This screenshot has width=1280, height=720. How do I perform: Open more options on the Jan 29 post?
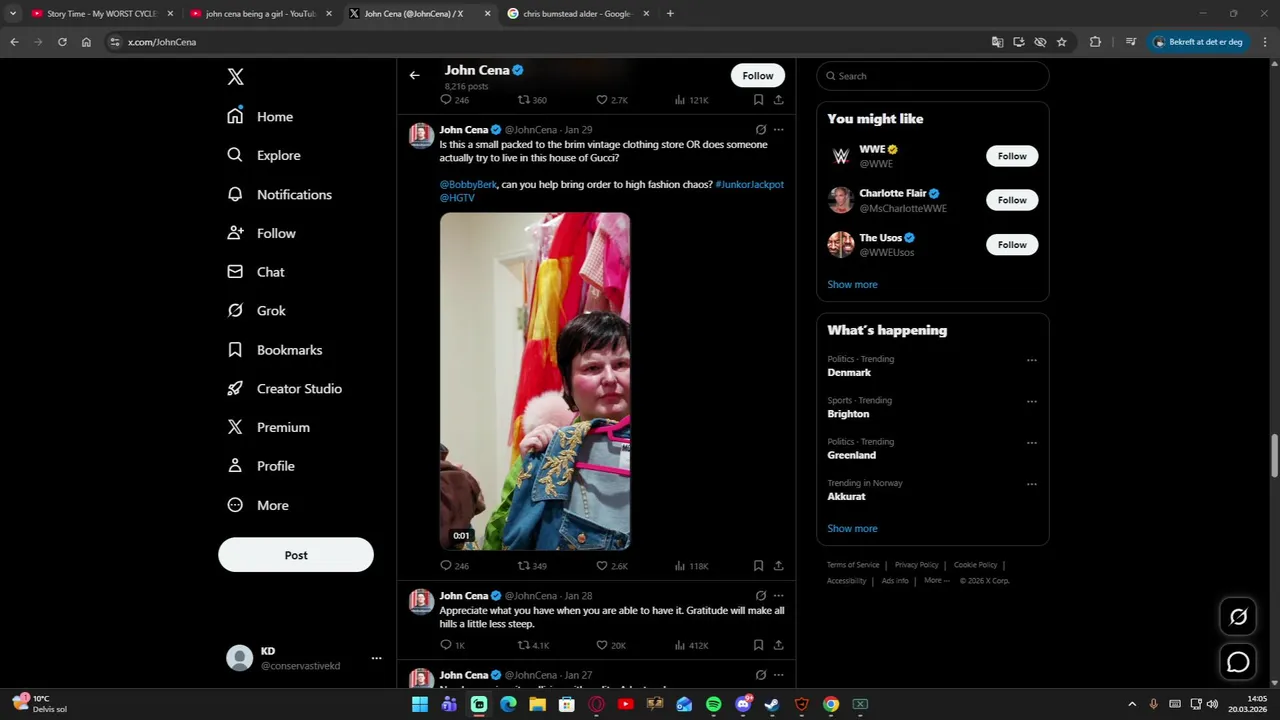point(778,130)
